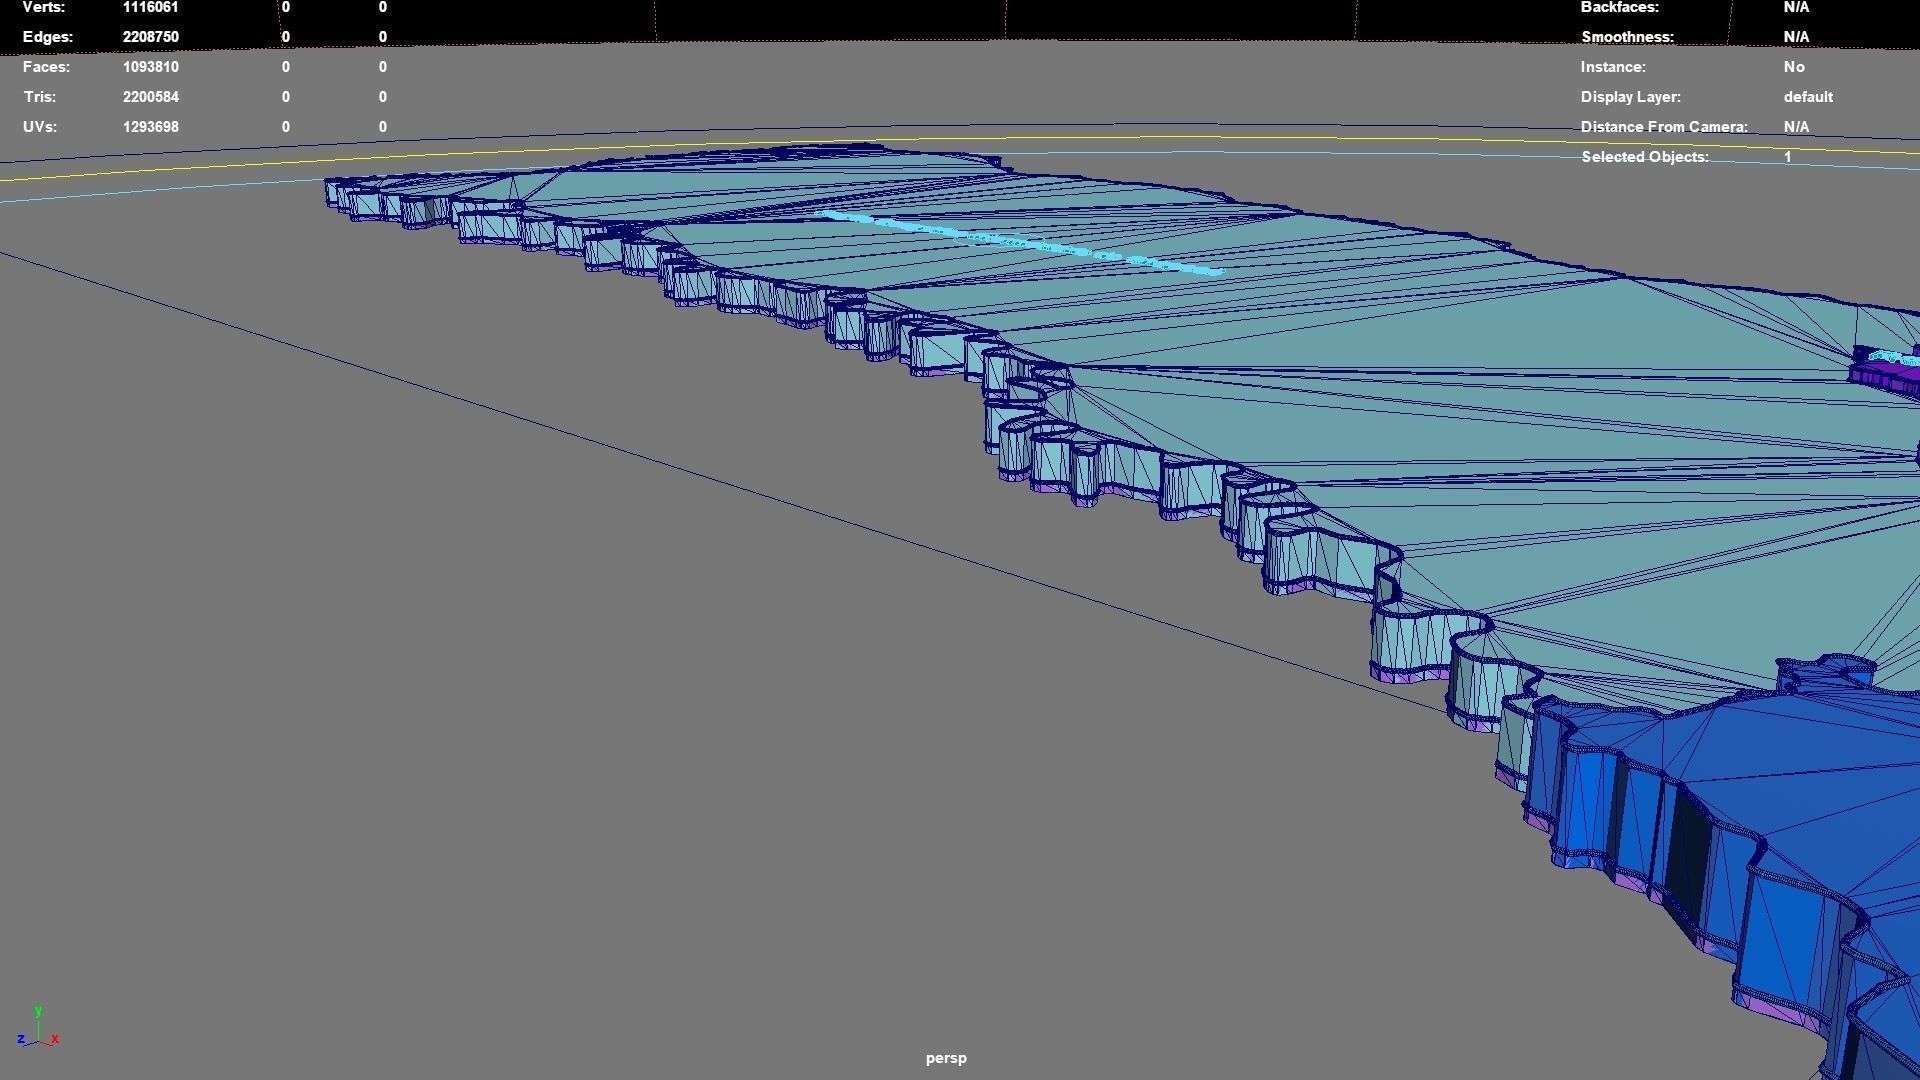Click the Backfaces label in the HUD
Image resolution: width=1920 pixels, height=1080 pixels.
(x=1619, y=7)
